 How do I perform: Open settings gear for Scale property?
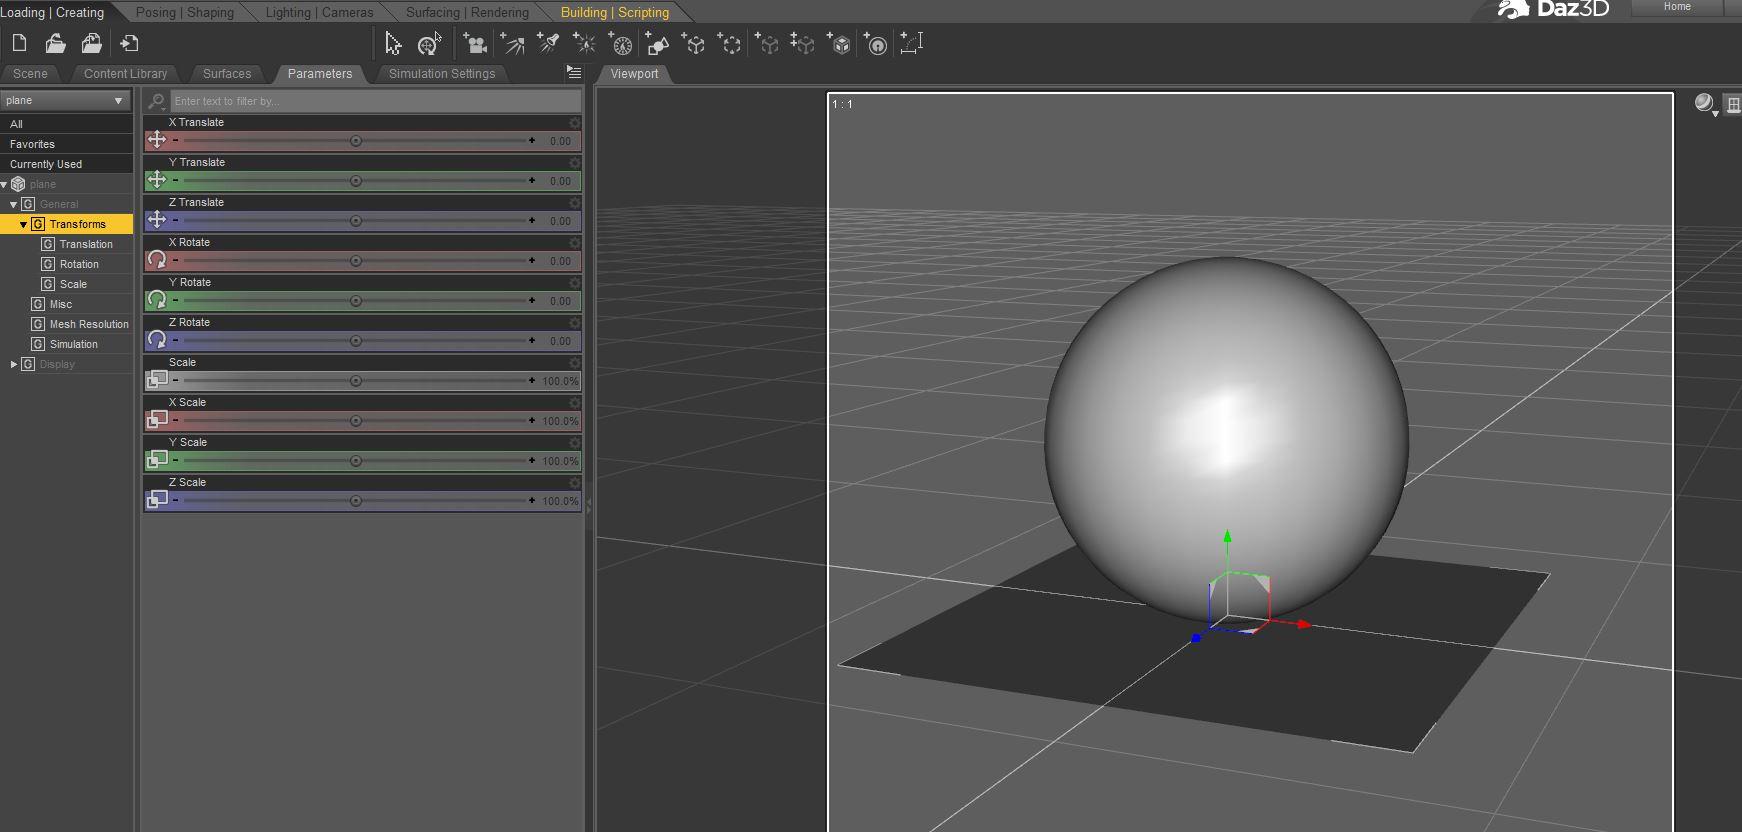[x=574, y=363]
